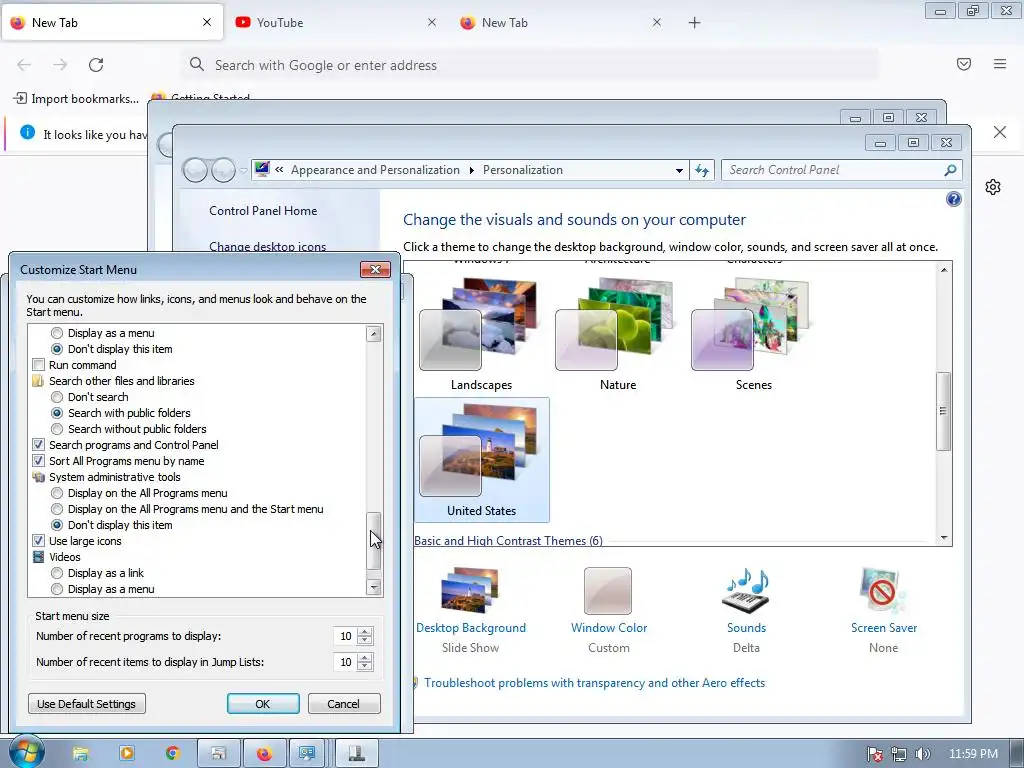The image size is (1024, 768).
Task: Check the Run command checkbox
Action: pos(39,365)
